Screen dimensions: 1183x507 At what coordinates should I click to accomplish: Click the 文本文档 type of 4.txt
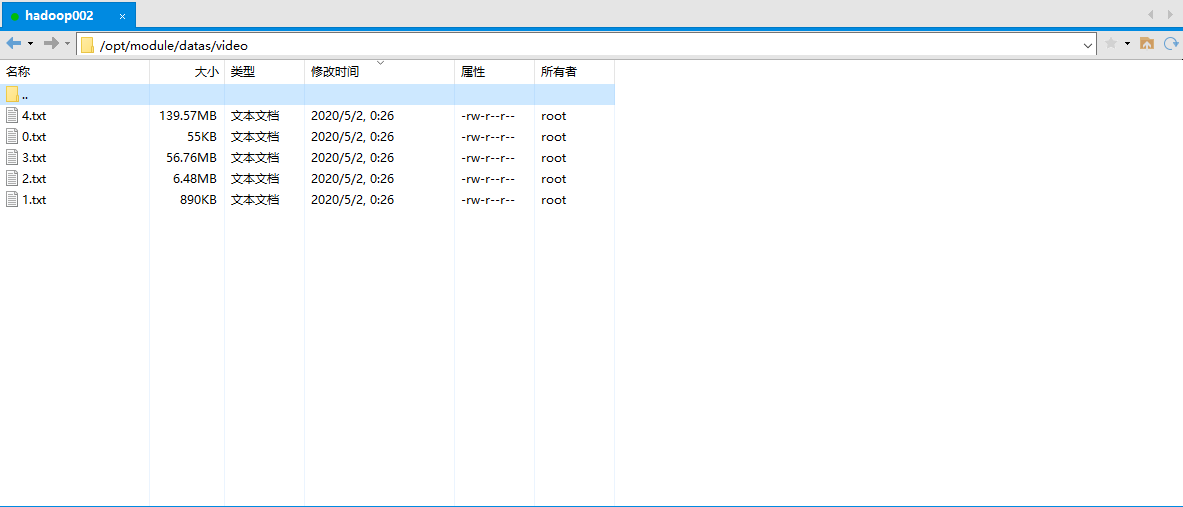[255, 116]
